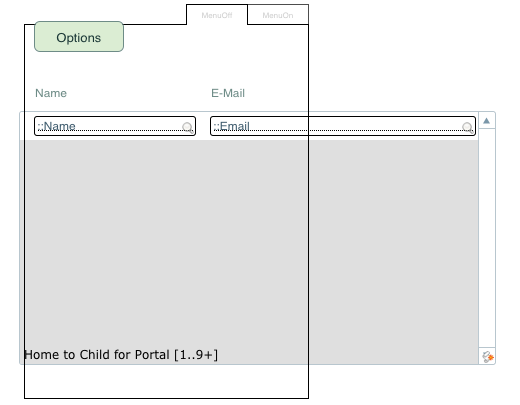Click tab panel's empty space between Options and Name label
The height and width of the screenshot is (405, 520).
100,68
